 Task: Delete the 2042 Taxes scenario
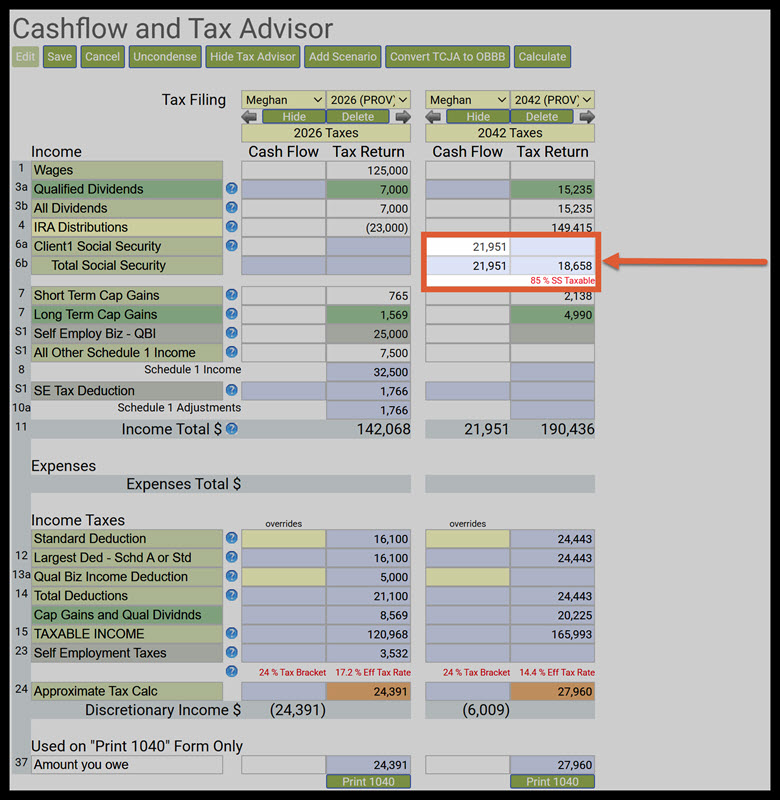(x=542, y=117)
